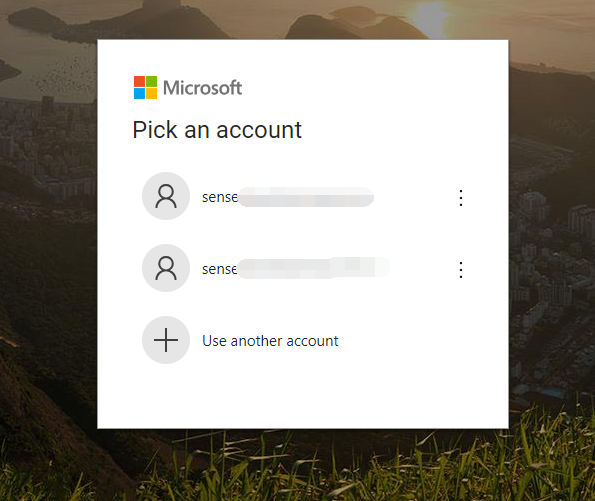
Task: Click the Microsoft four-square logo
Action: tap(145, 87)
